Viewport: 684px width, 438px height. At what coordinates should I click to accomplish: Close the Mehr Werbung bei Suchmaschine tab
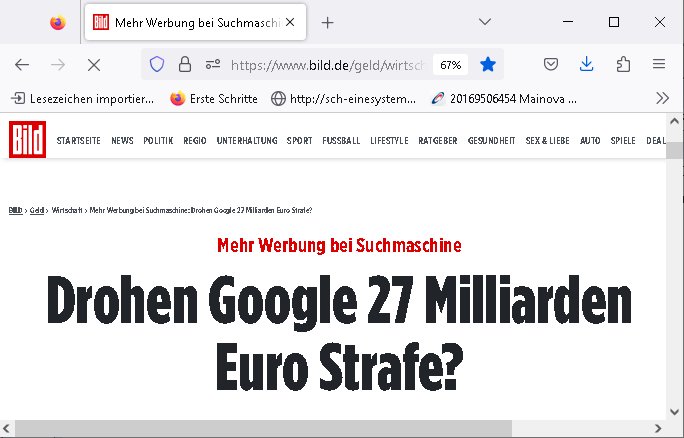(290, 22)
